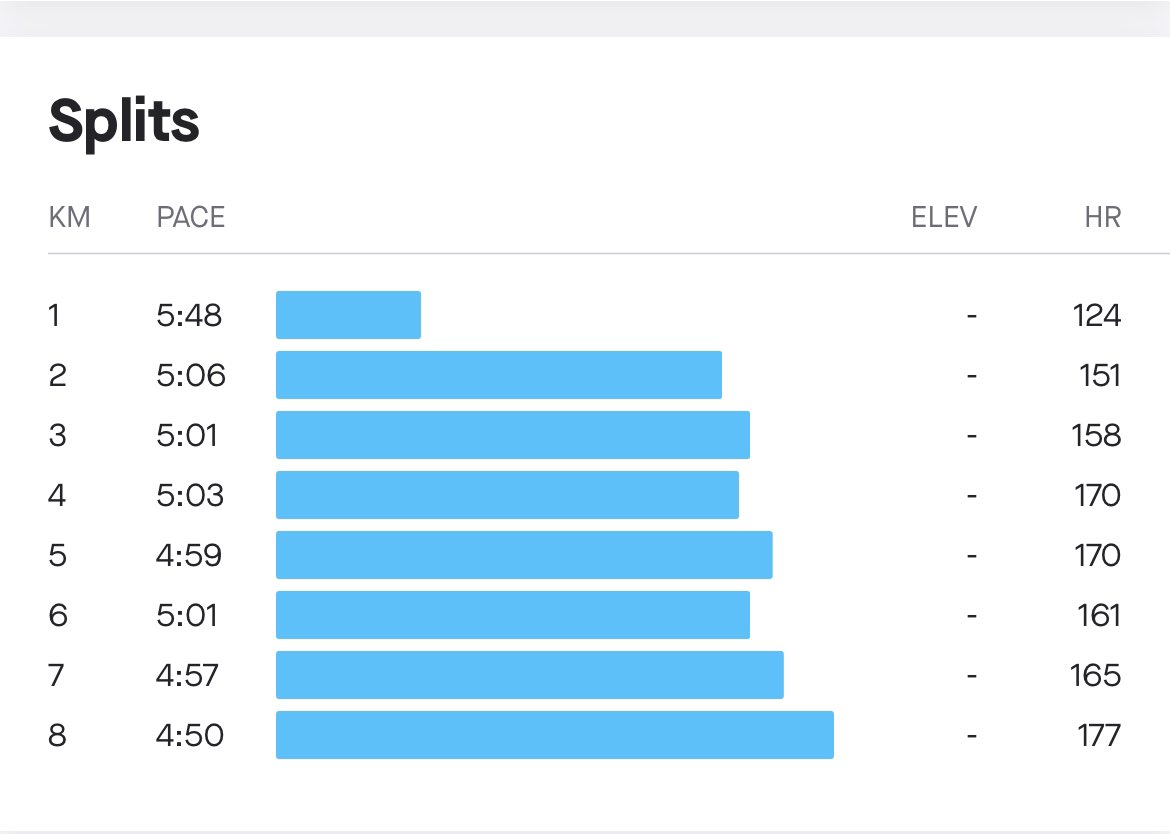Click the heart rate value 165

[x=1096, y=676]
